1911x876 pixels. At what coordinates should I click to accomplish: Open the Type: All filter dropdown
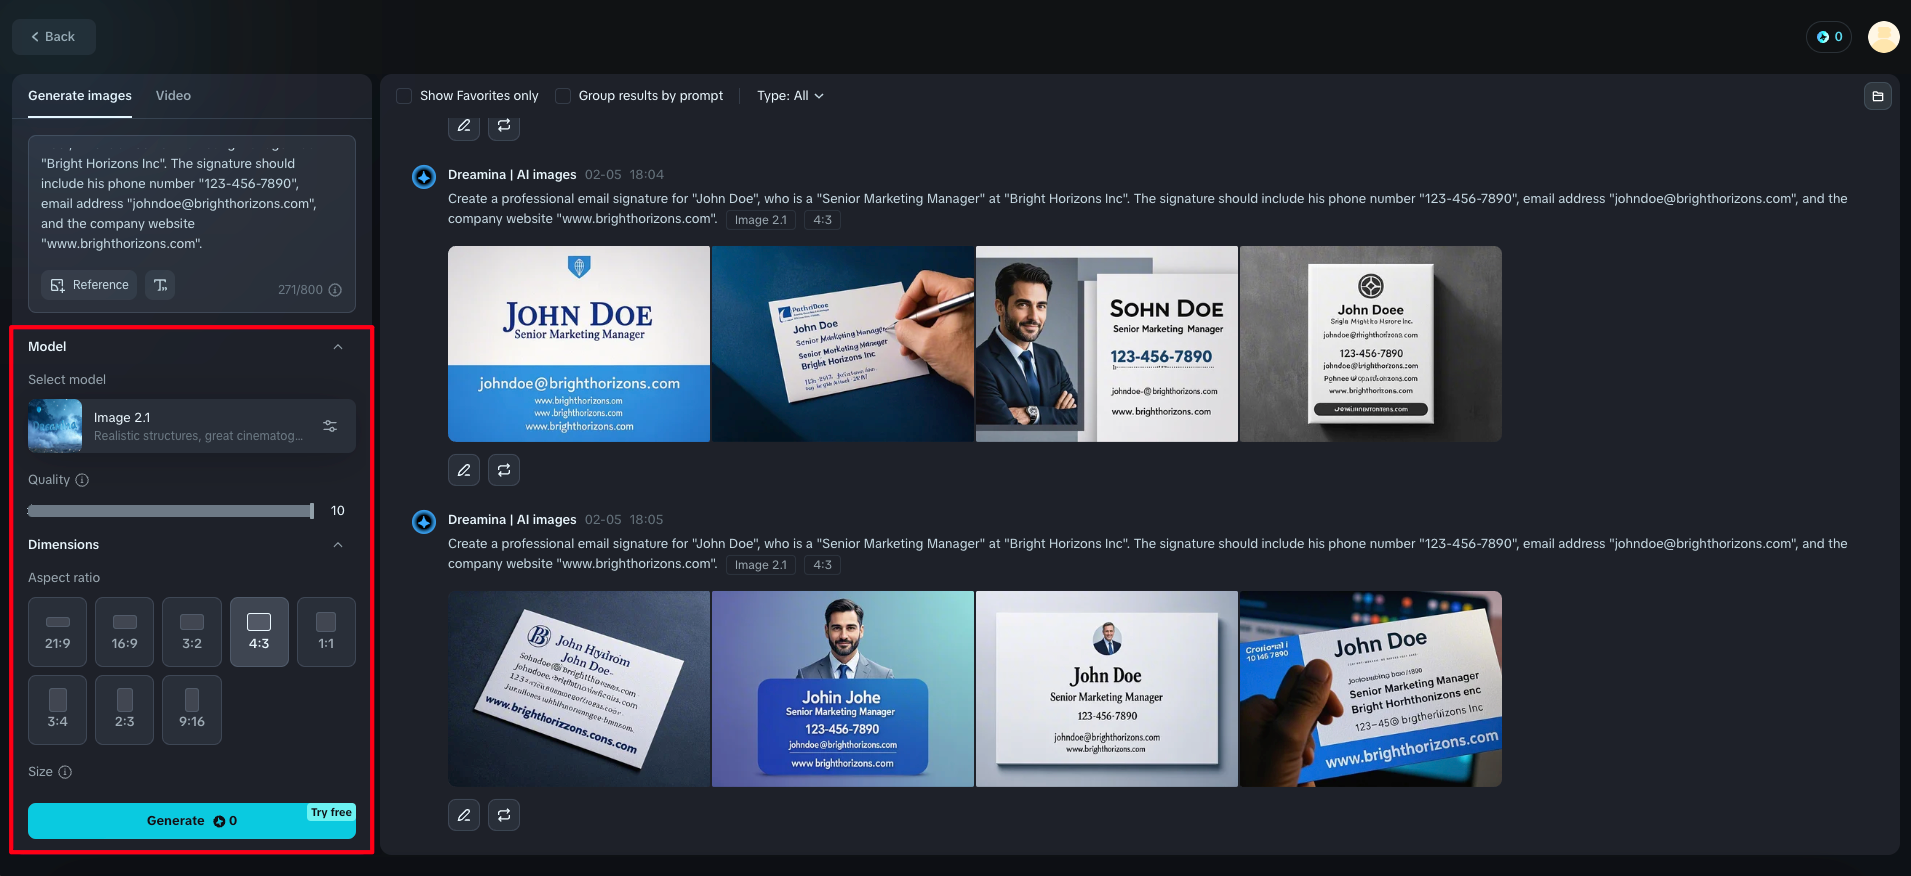[x=790, y=96]
